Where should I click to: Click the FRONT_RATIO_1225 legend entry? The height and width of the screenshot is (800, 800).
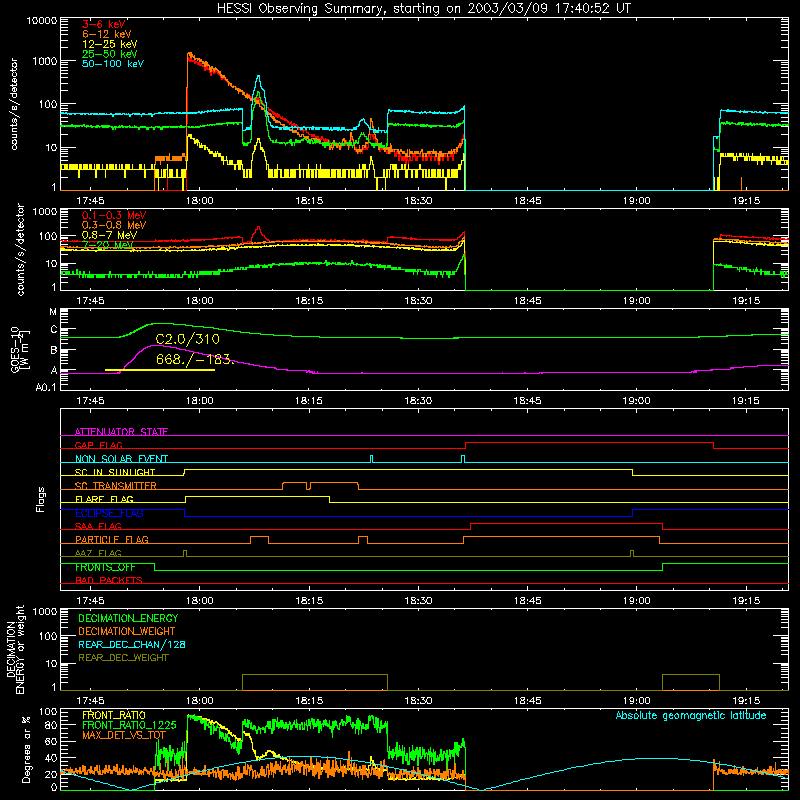pos(129,725)
